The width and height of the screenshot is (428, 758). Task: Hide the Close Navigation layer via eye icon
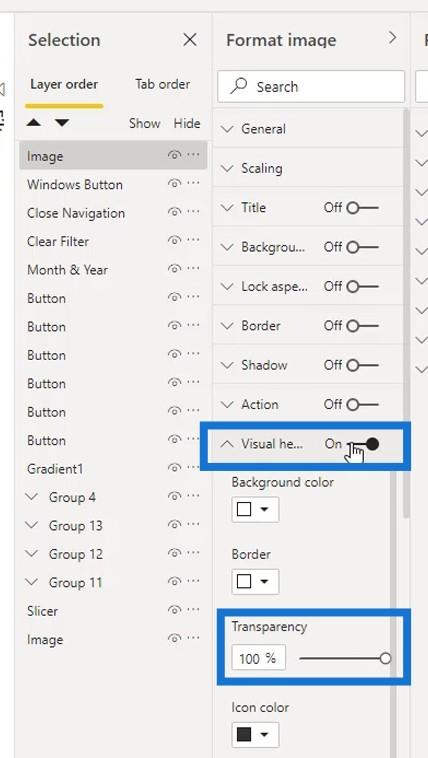click(x=174, y=212)
